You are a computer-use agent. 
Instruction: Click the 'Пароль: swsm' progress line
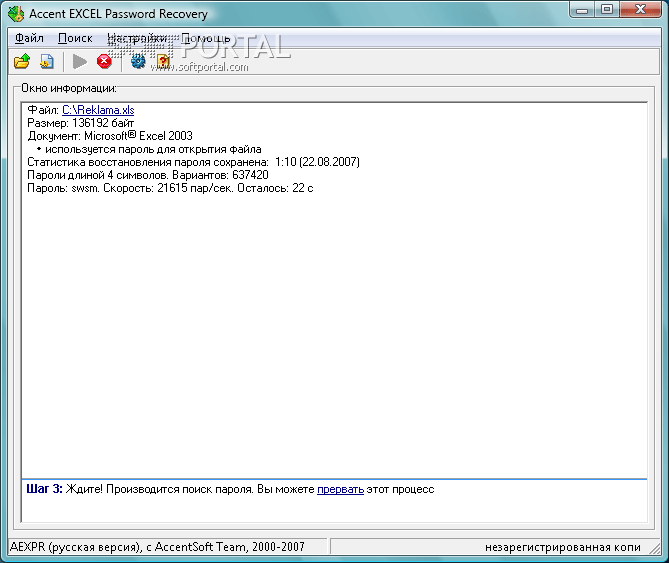(170, 188)
